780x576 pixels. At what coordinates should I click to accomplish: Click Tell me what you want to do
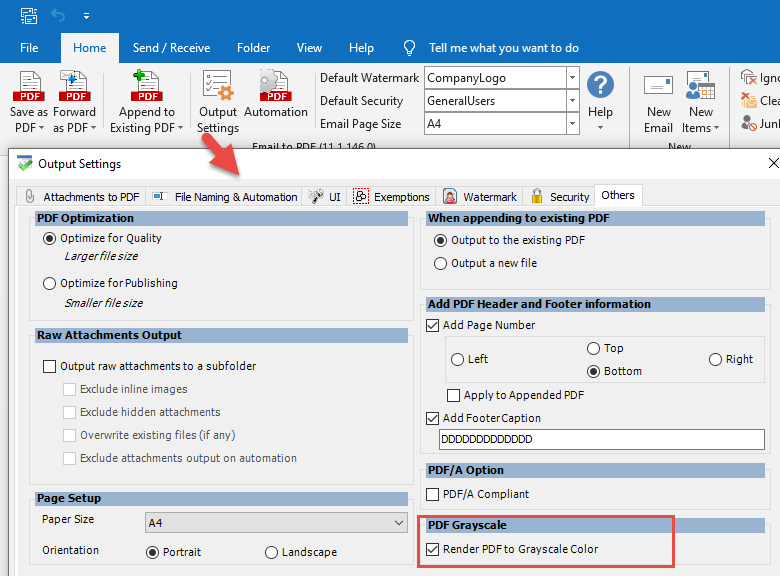pos(503,48)
